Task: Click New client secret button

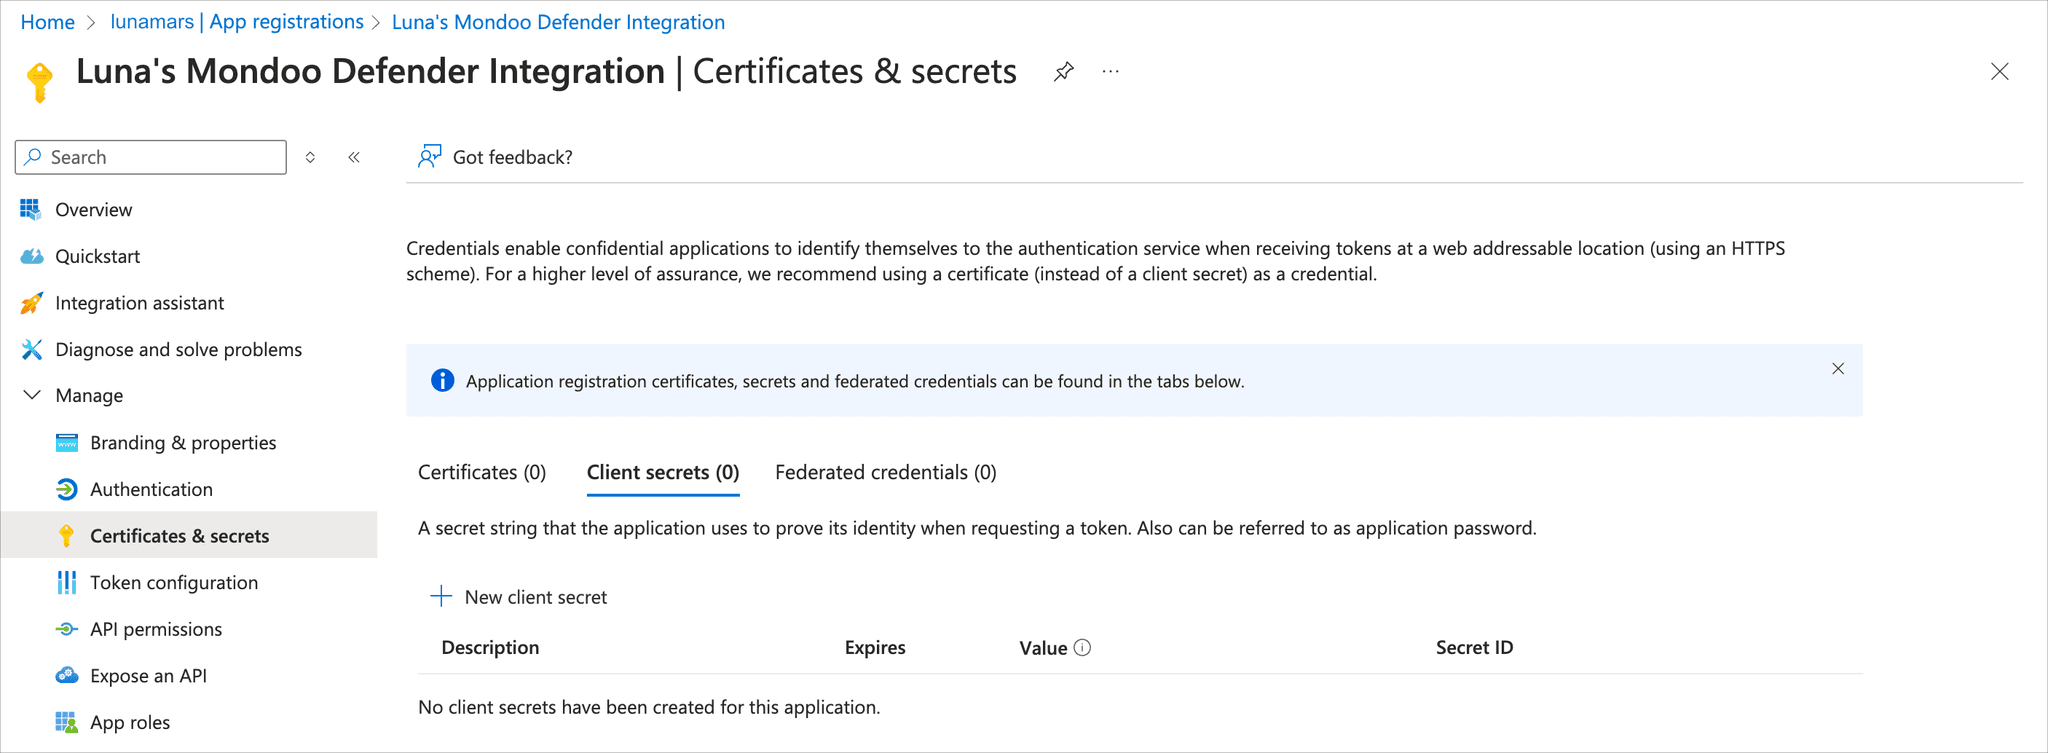Action: point(519,597)
